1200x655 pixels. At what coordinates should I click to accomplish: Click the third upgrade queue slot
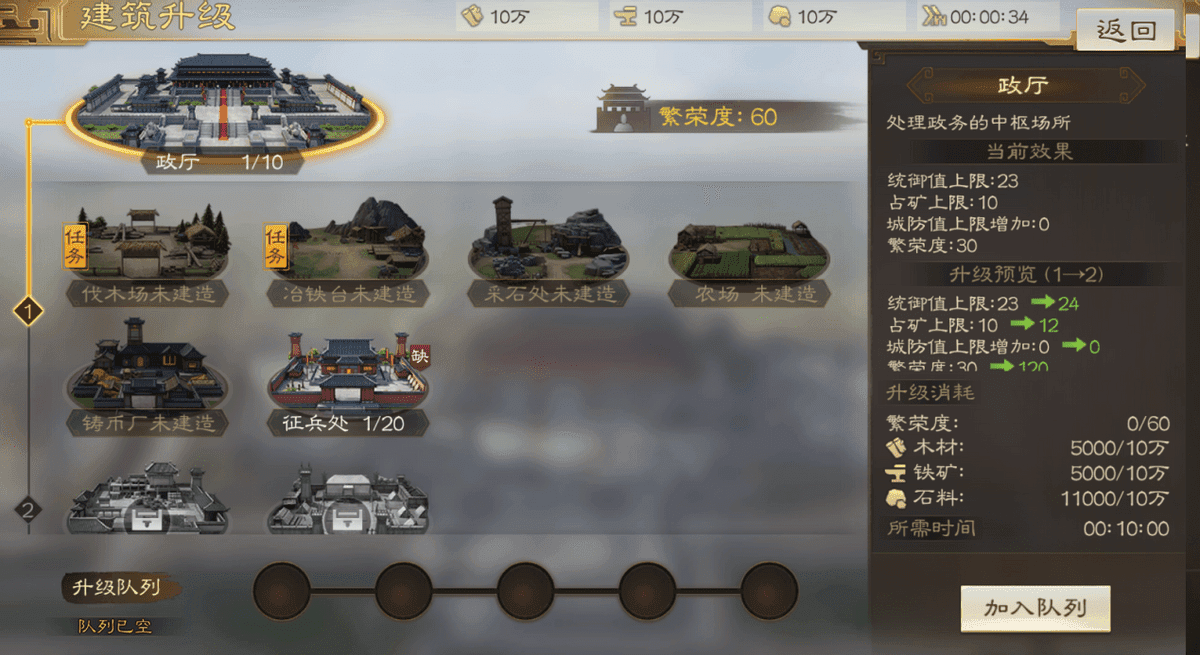tap(526, 591)
